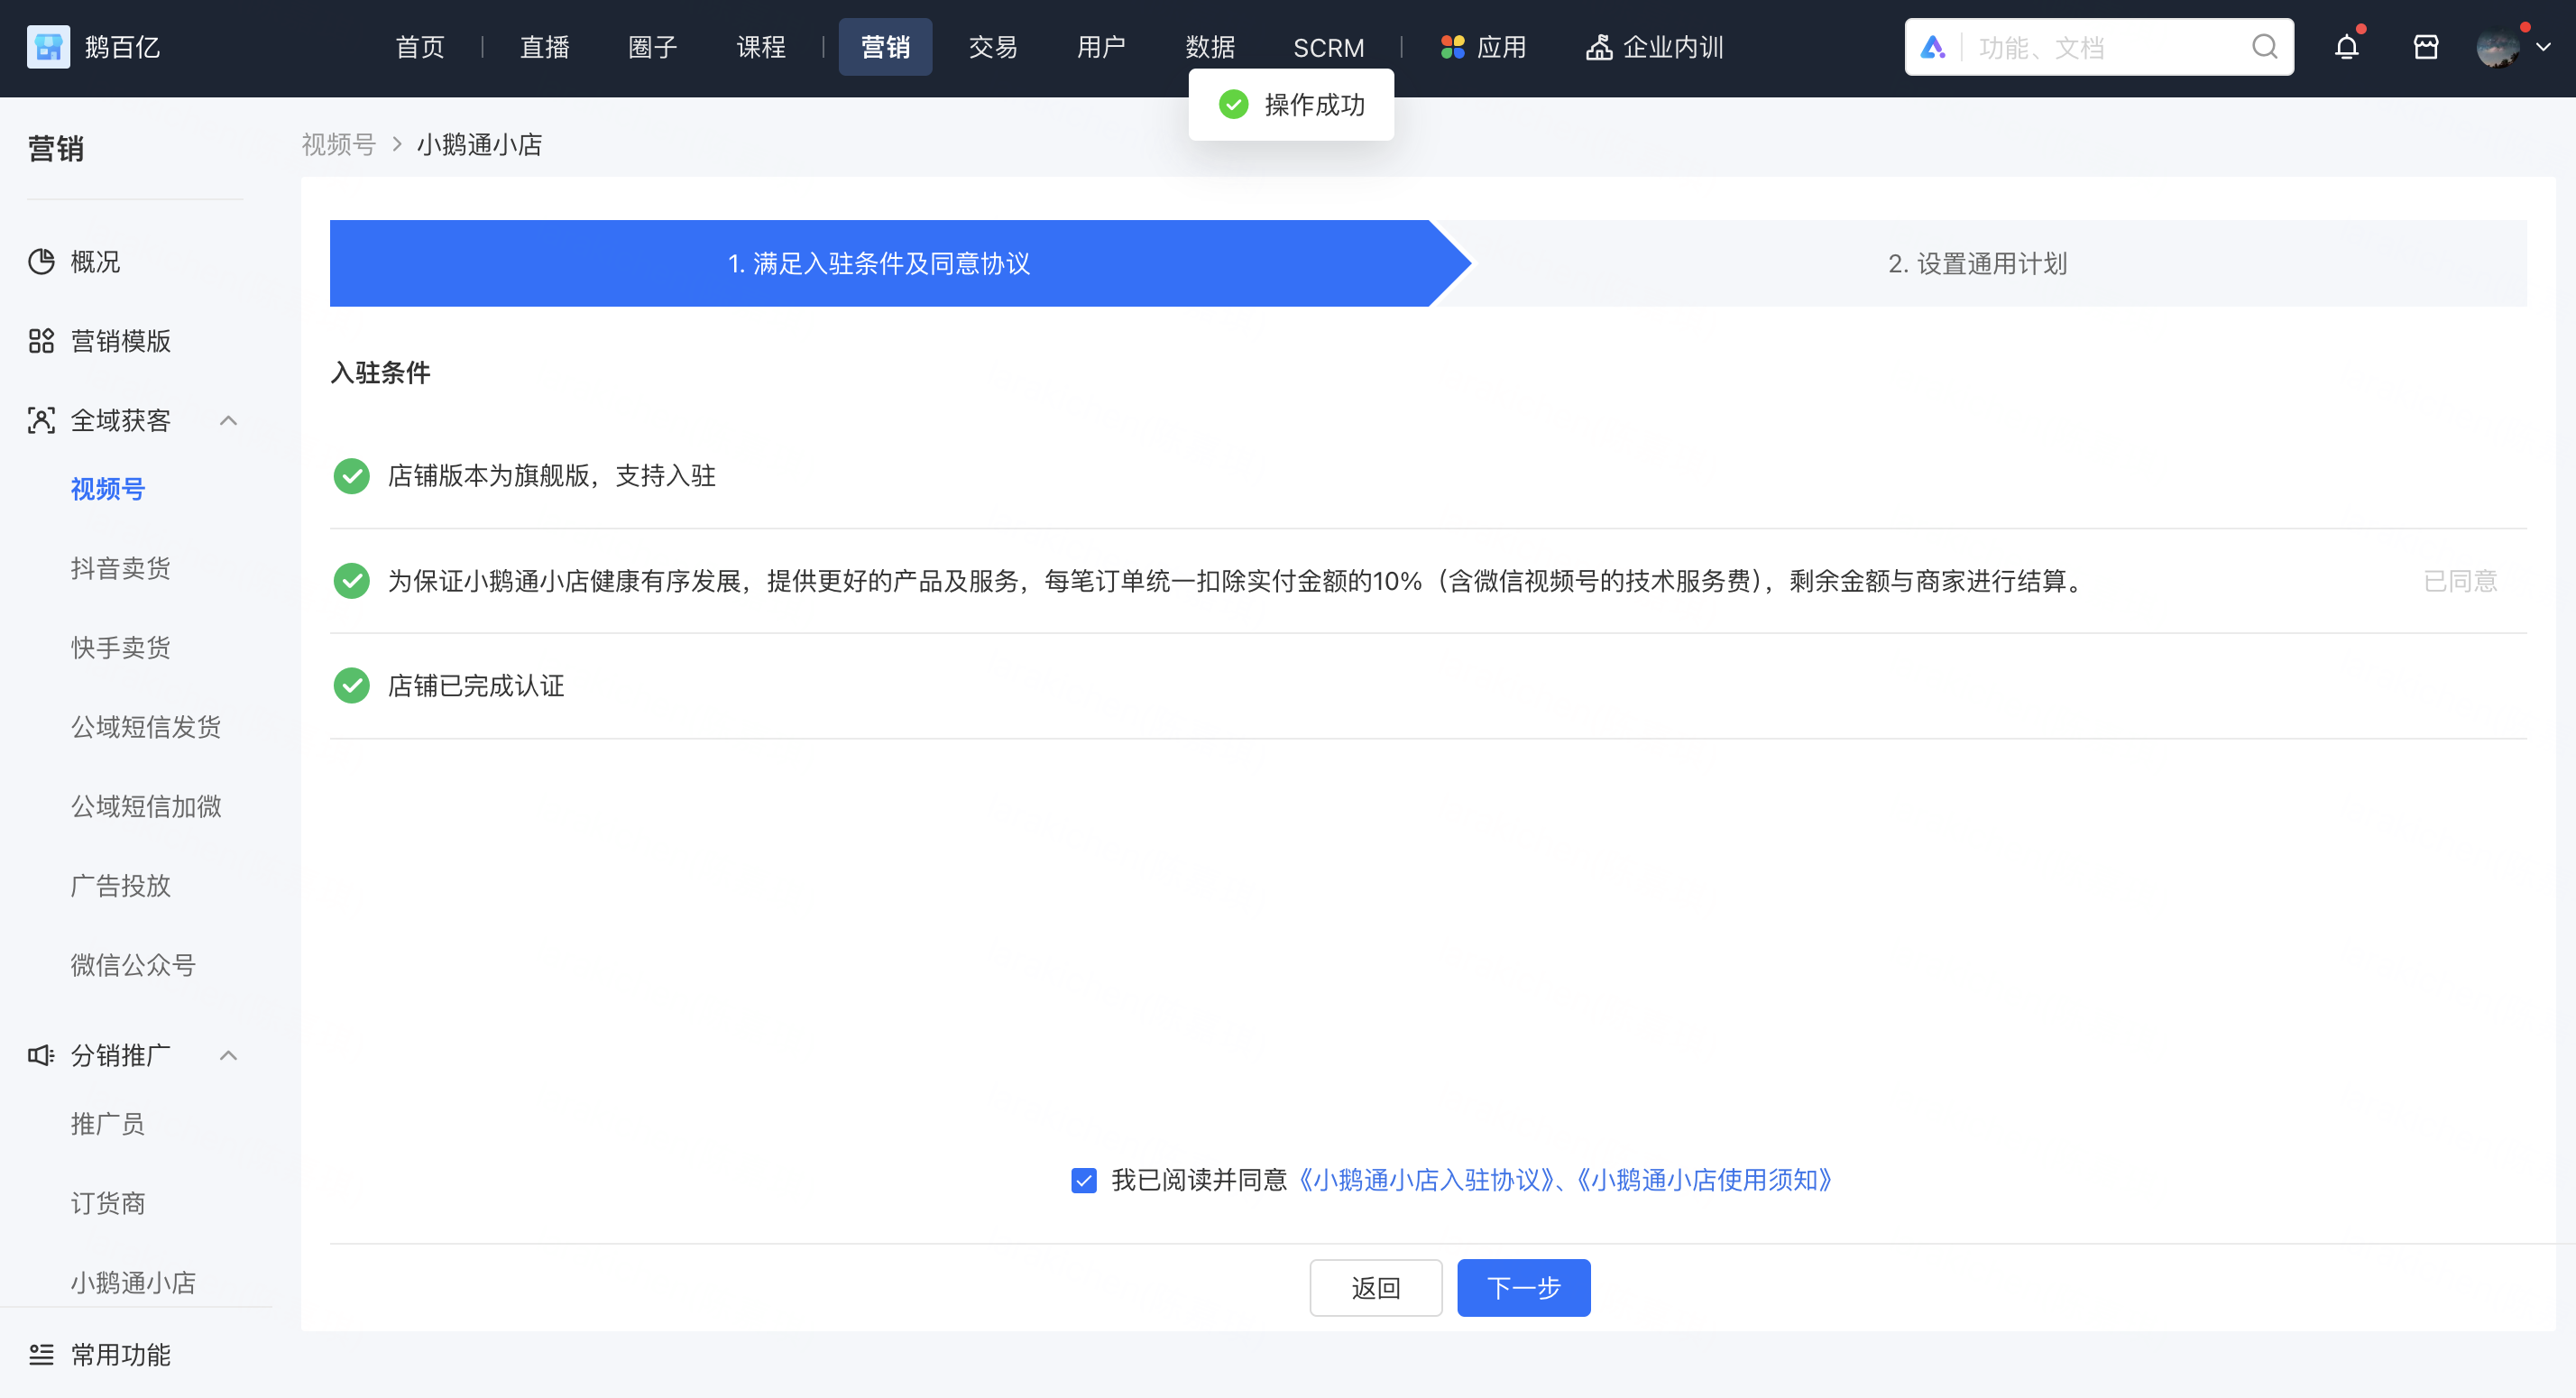This screenshot has width=2576, height=1398.
Task: Click the 鹅百亿 logo icon
Action: 47,46
